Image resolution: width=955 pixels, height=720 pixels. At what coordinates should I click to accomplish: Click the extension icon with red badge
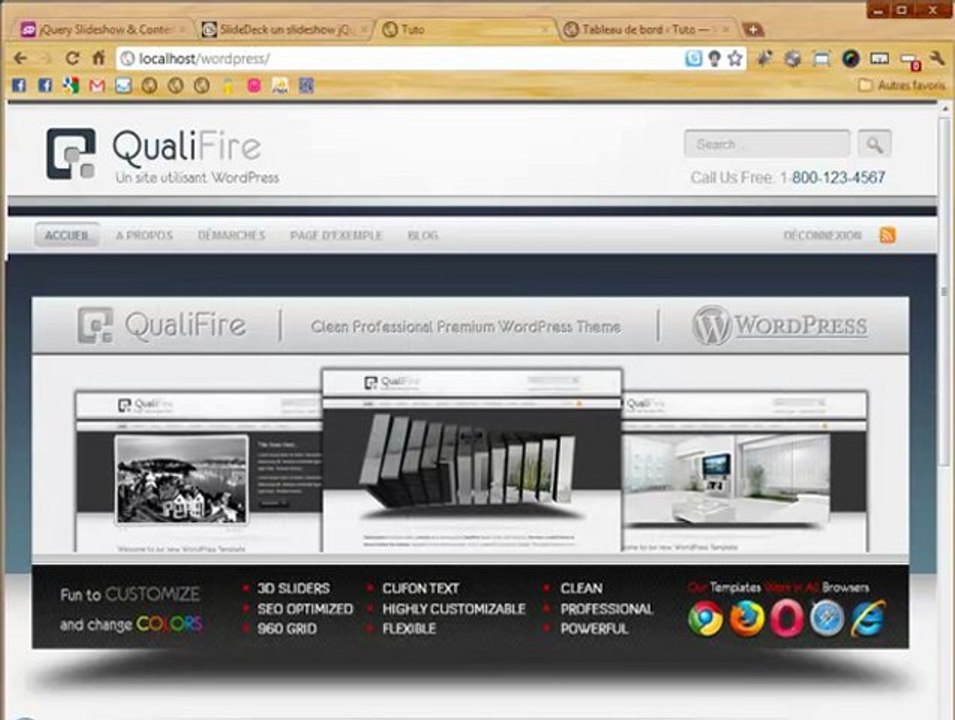(x=910, y=60)
